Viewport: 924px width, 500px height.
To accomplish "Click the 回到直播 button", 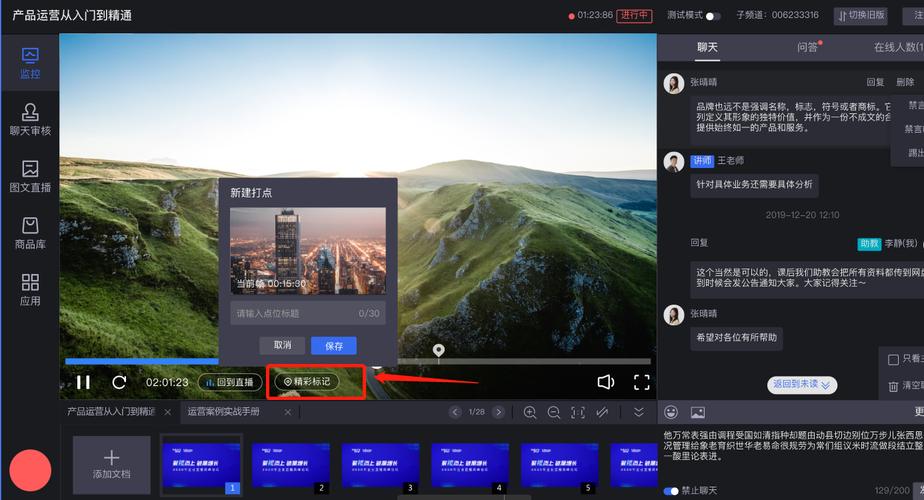I will 230,382.
